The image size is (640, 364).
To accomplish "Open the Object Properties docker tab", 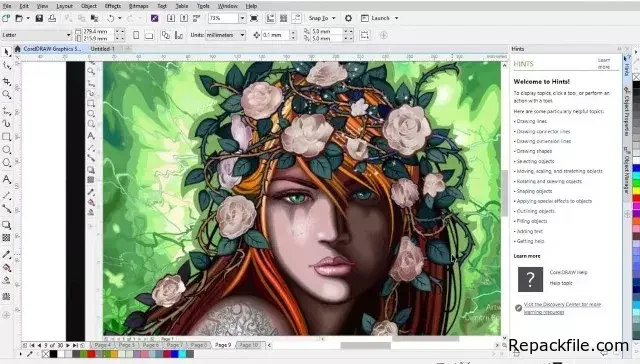I will pyautogui.click(x=627, y=111).
